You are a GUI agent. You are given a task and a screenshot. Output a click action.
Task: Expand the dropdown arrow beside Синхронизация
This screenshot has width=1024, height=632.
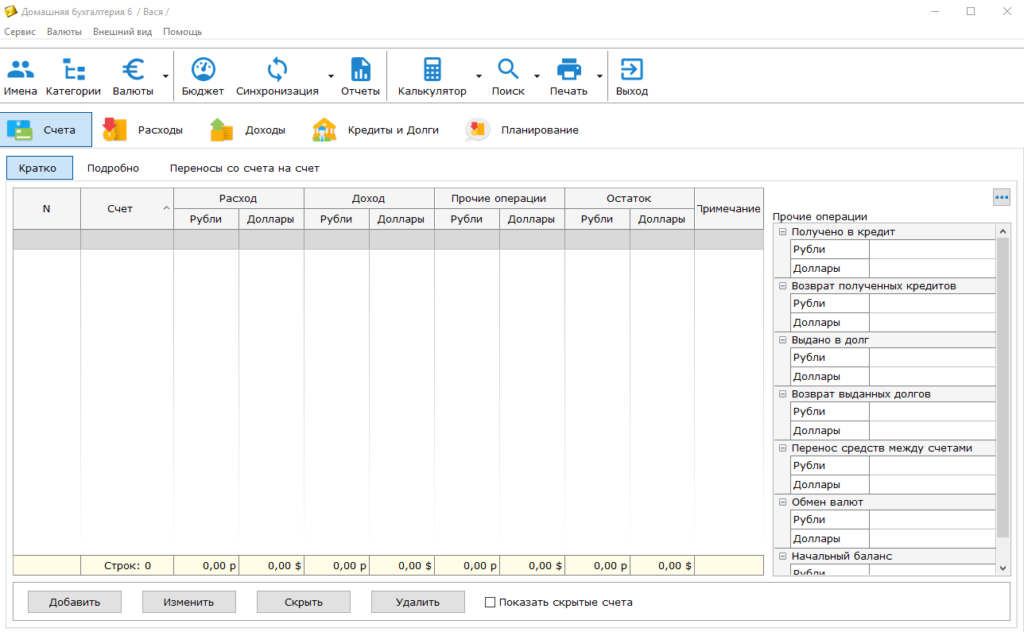pos(330,76)
